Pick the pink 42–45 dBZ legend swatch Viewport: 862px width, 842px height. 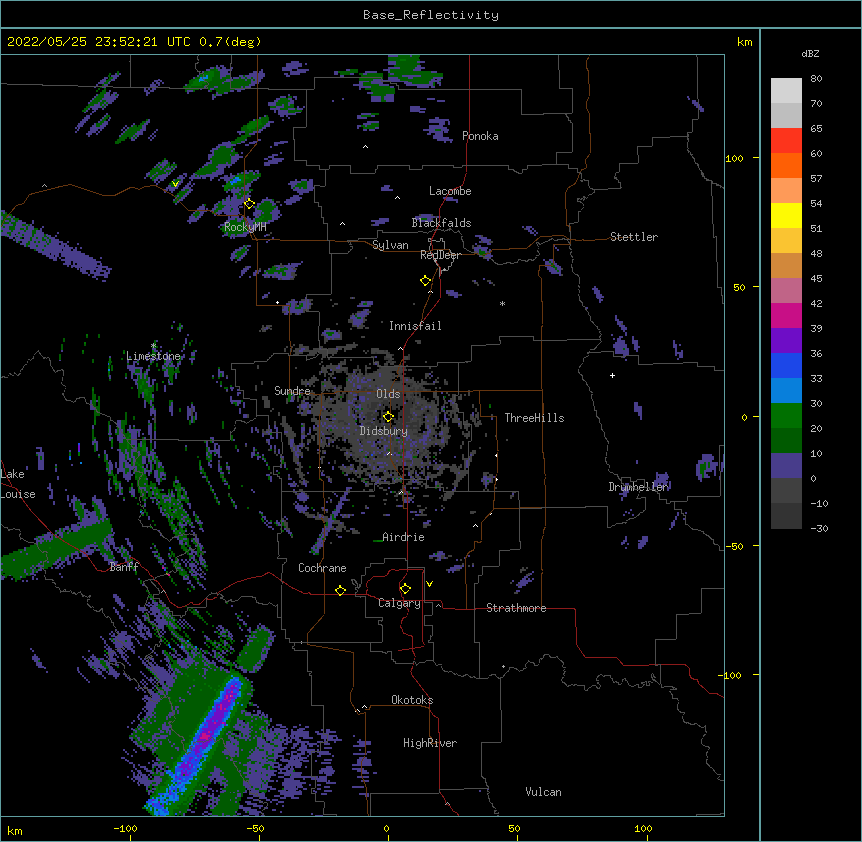pyautogui.click(x=786, y=291)
